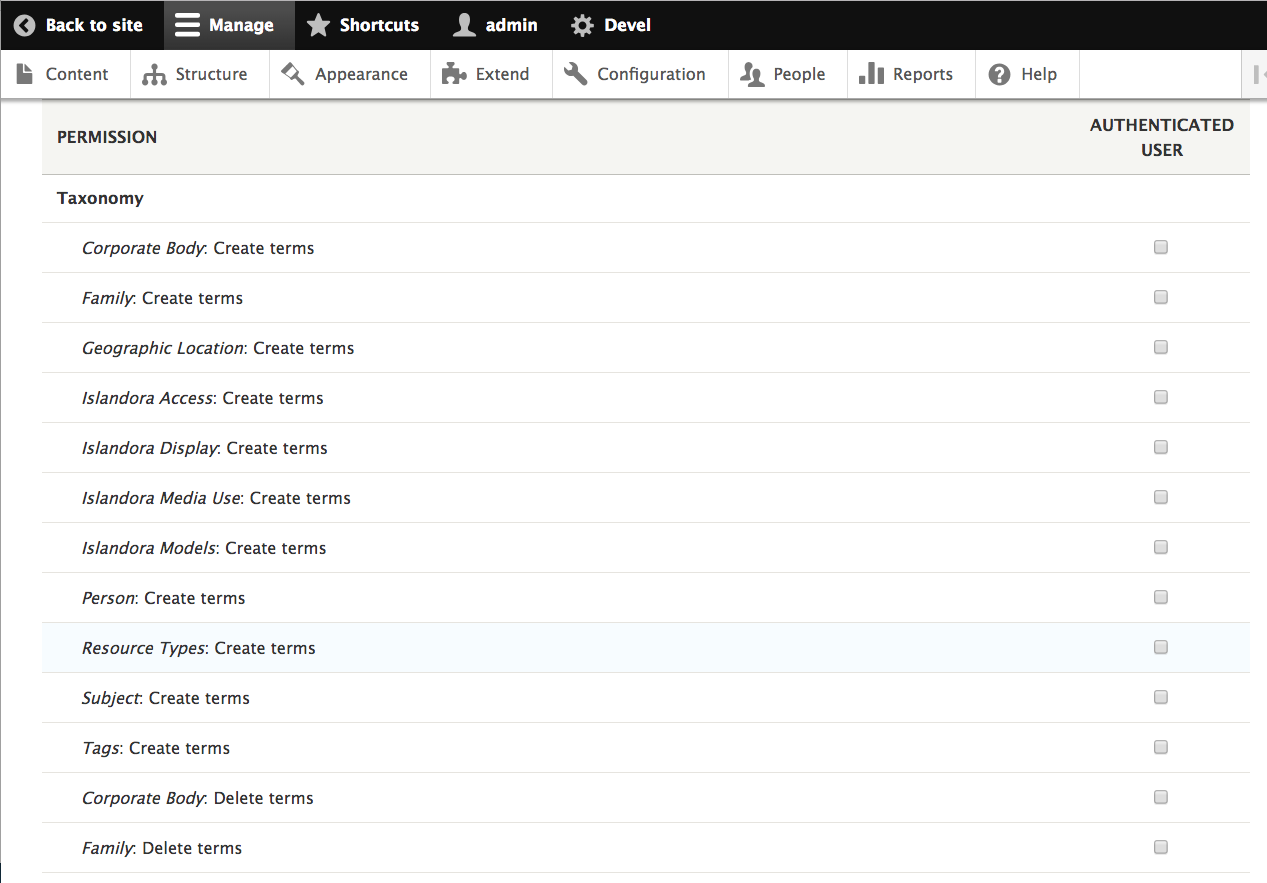The width and height of the screenshot is (1267, 883).
Task: Check the Family: Delete terms checkbox
Action: [x=1161, y=847]
